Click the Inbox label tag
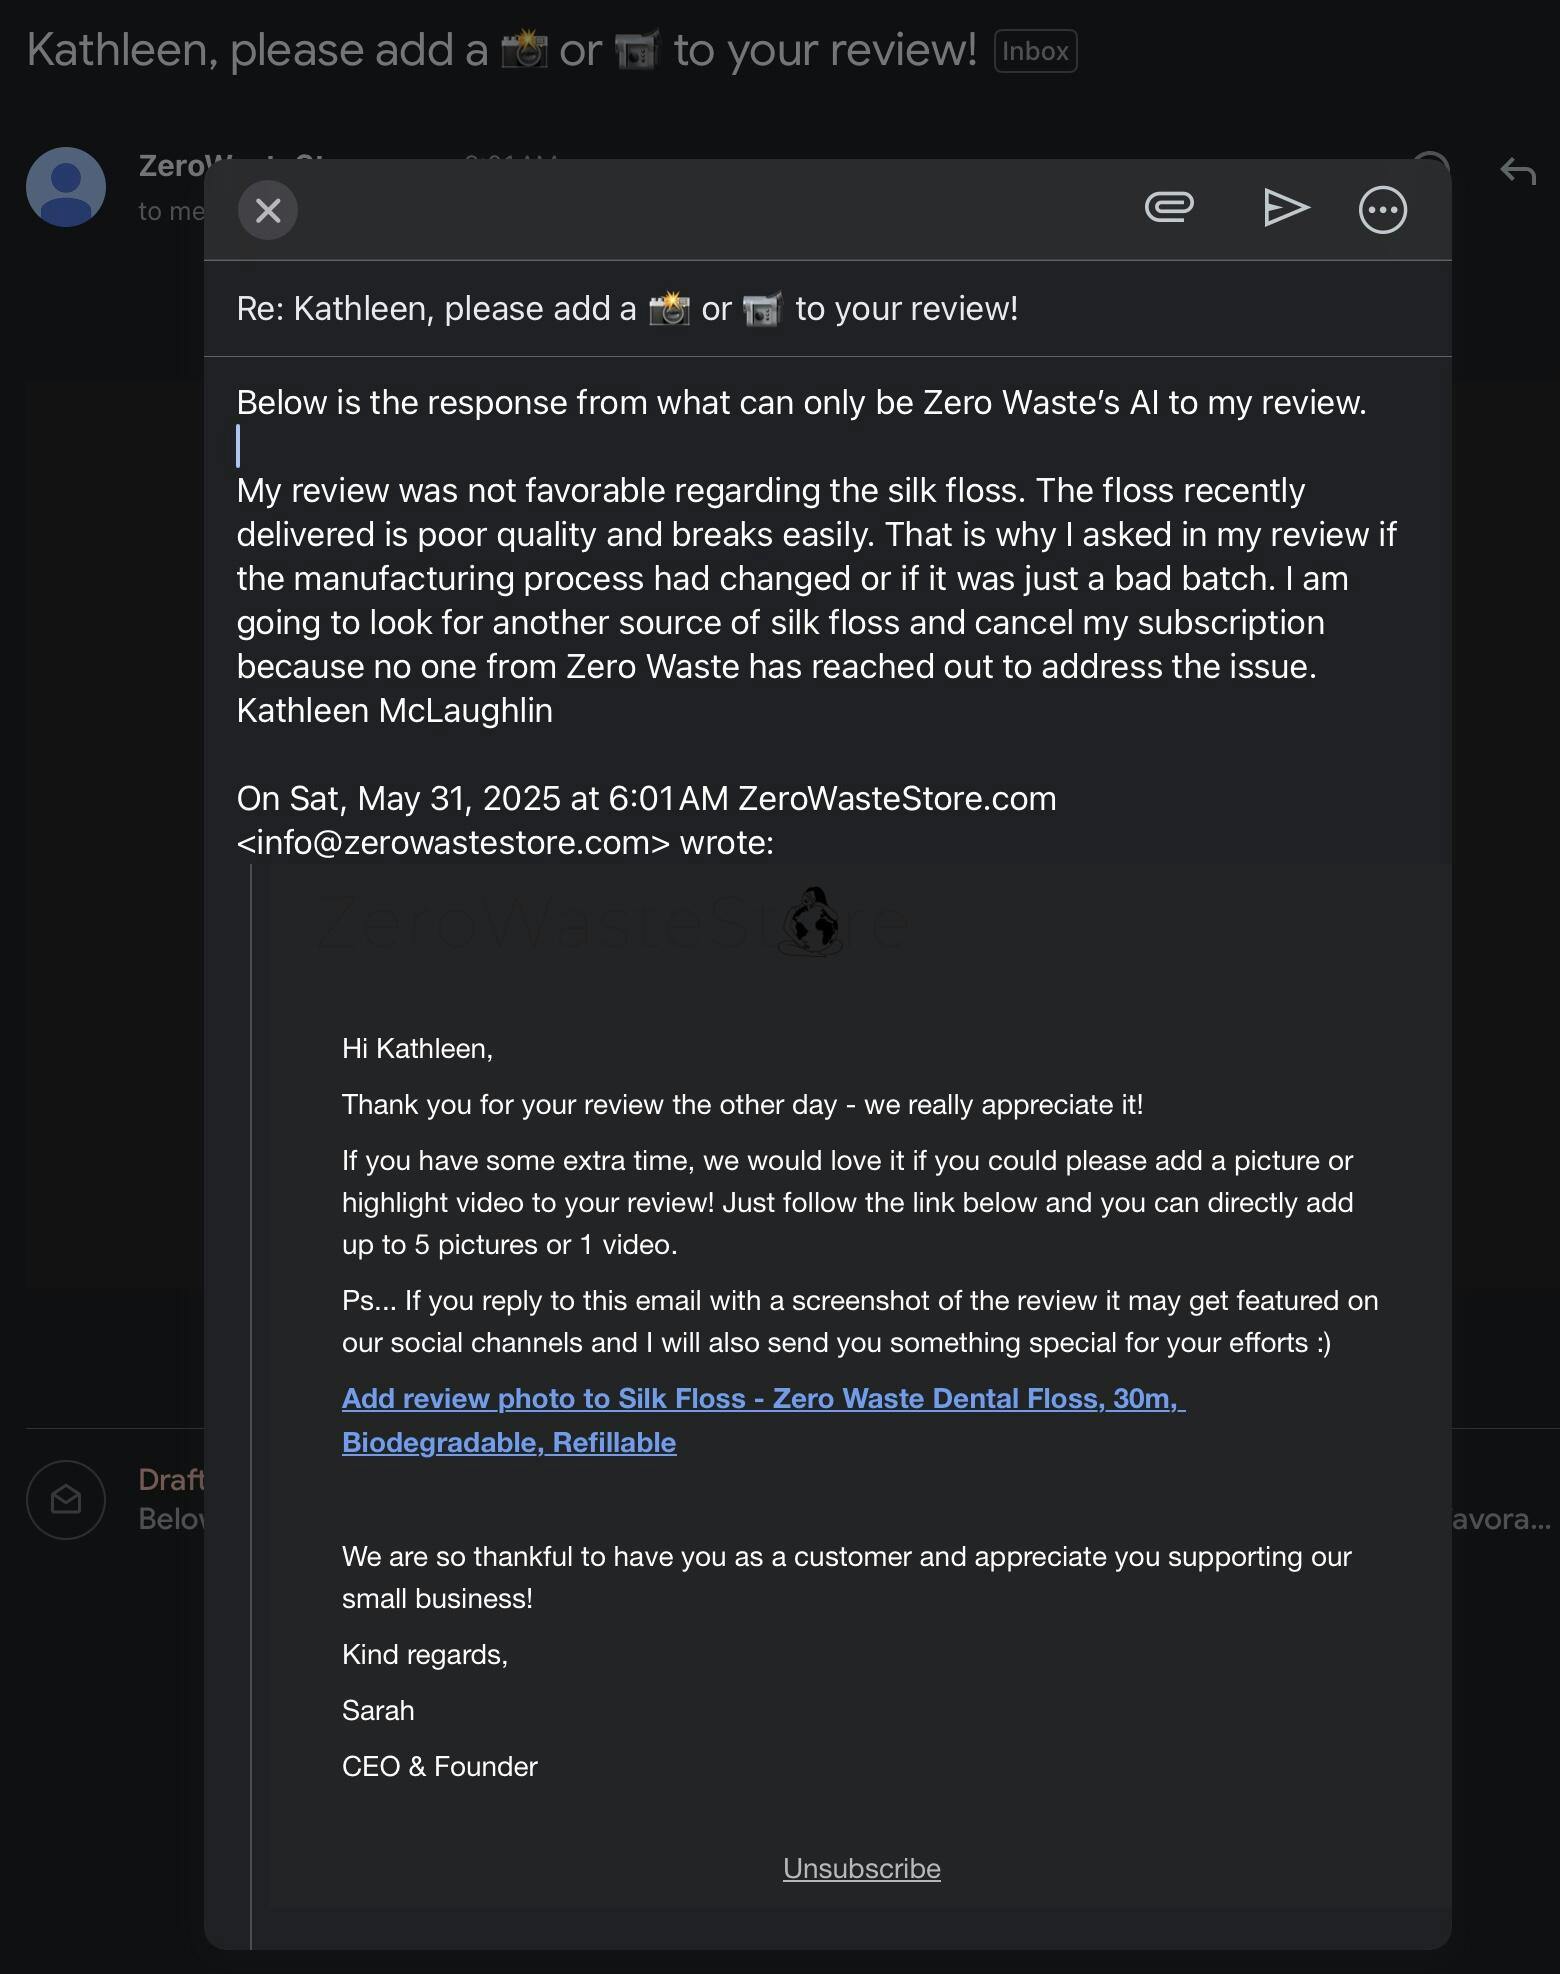Image resolution: width=1560 pixels, height=1974 pixels. coord(1035,51)
